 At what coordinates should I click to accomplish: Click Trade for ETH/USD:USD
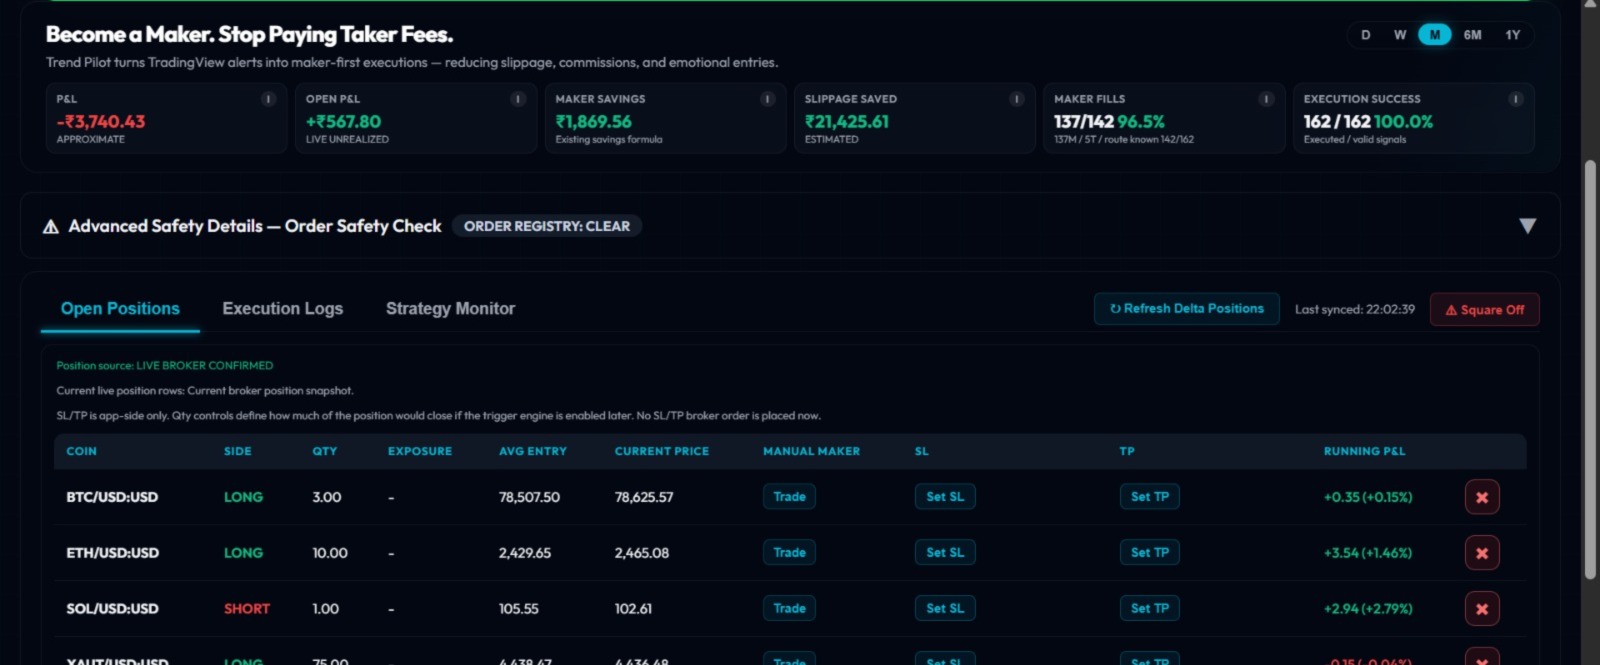[x=789, y=553]
